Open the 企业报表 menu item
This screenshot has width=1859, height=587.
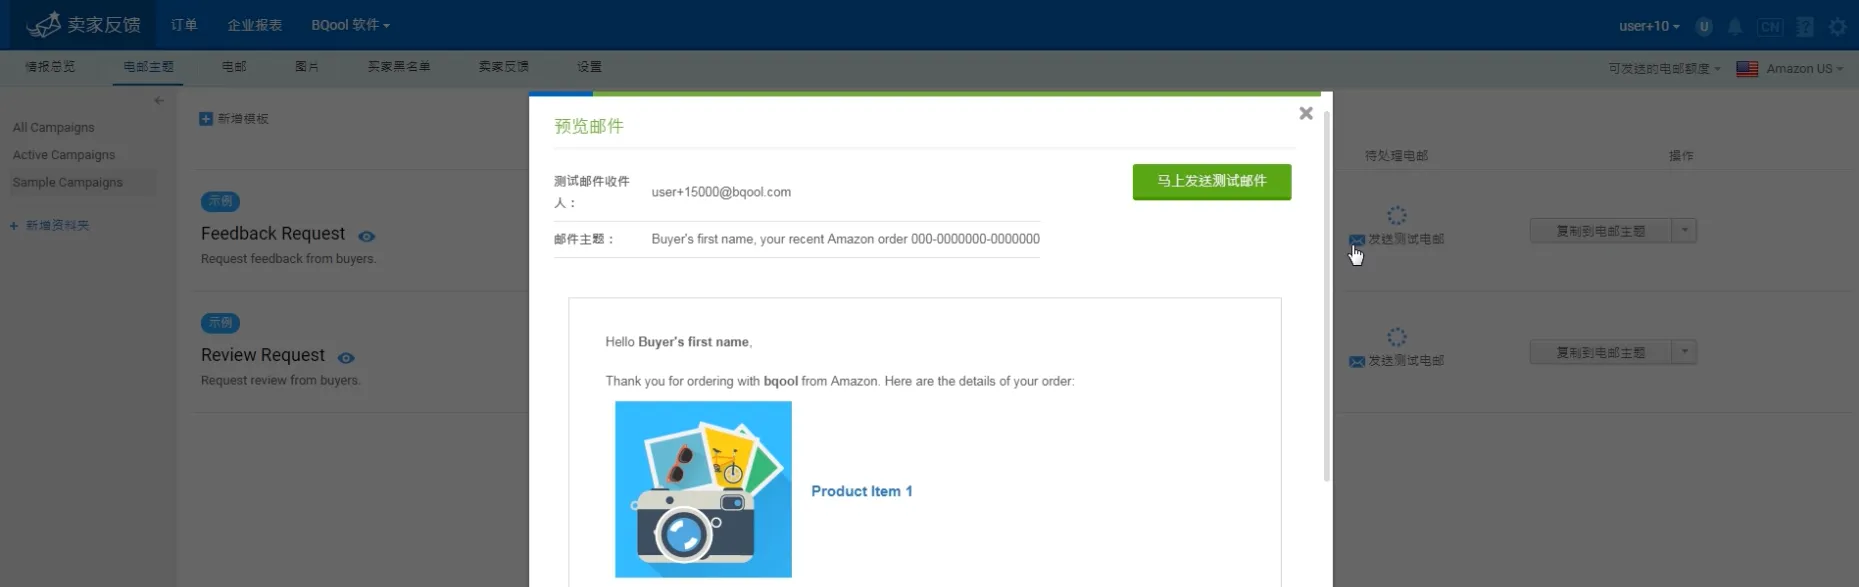tap(254, 25)
